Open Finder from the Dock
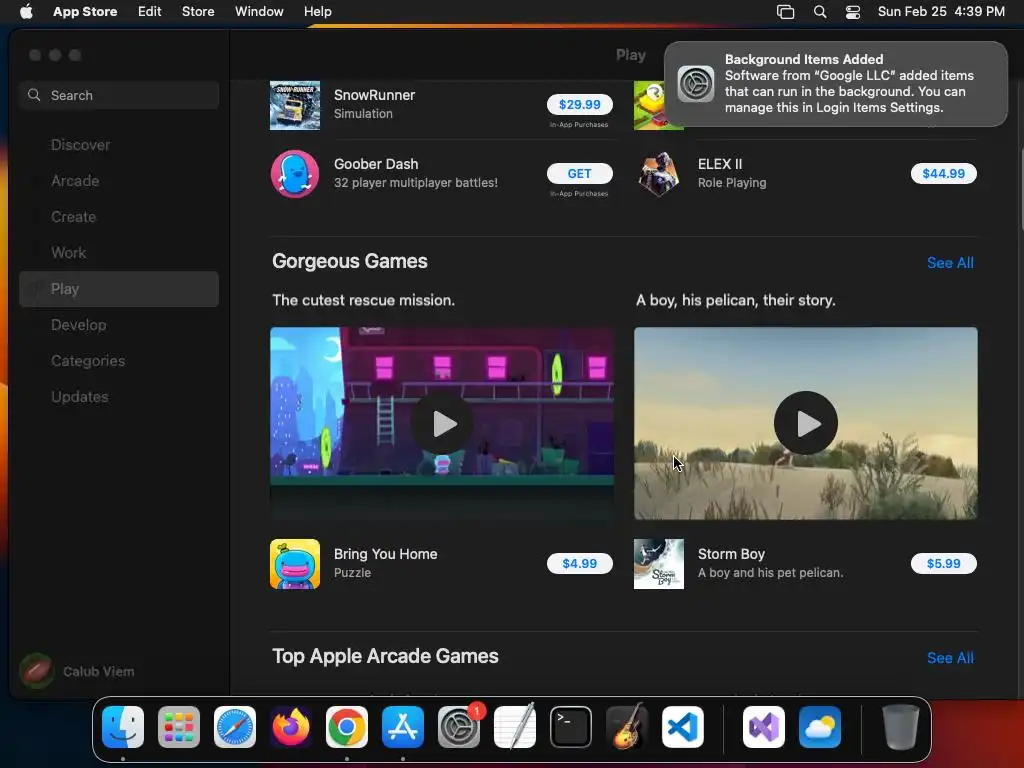Screen dimensions: 1024x768 pos(123,727)
